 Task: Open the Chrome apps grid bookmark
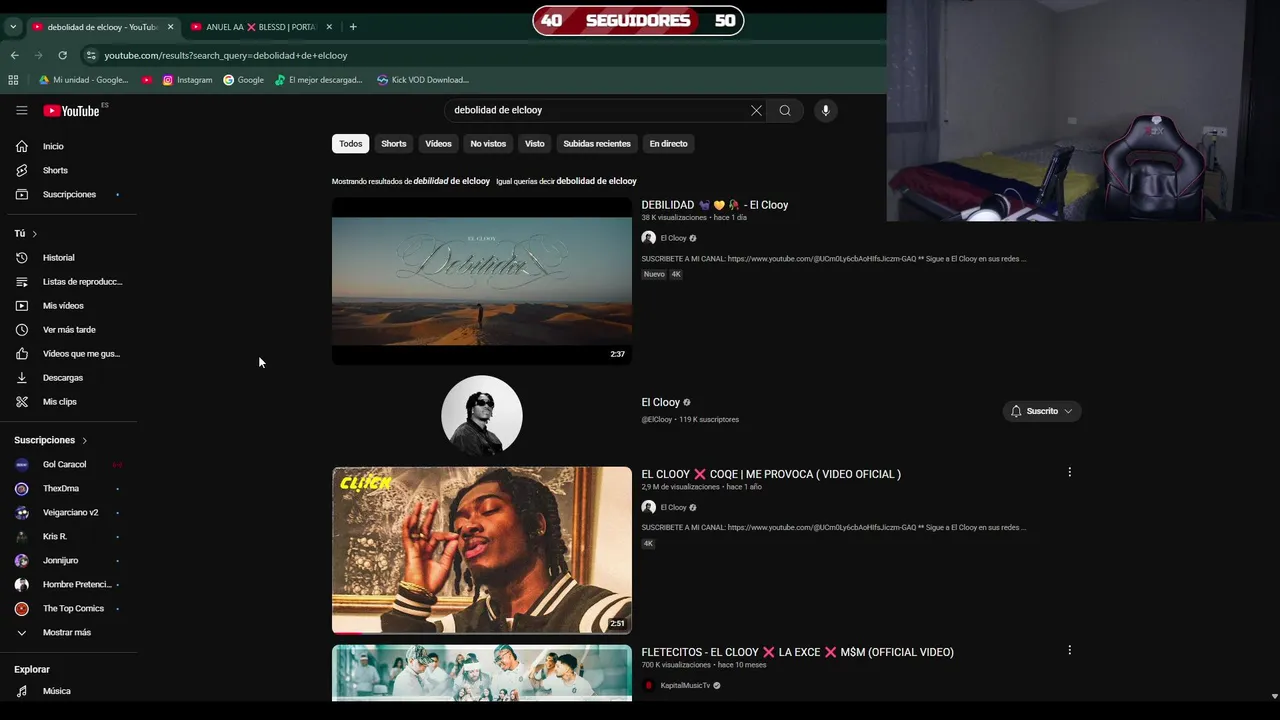[x=13, y=80]
